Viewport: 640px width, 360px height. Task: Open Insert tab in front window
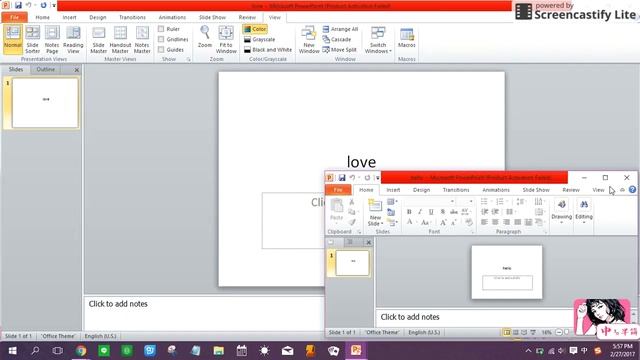(393, 190)
